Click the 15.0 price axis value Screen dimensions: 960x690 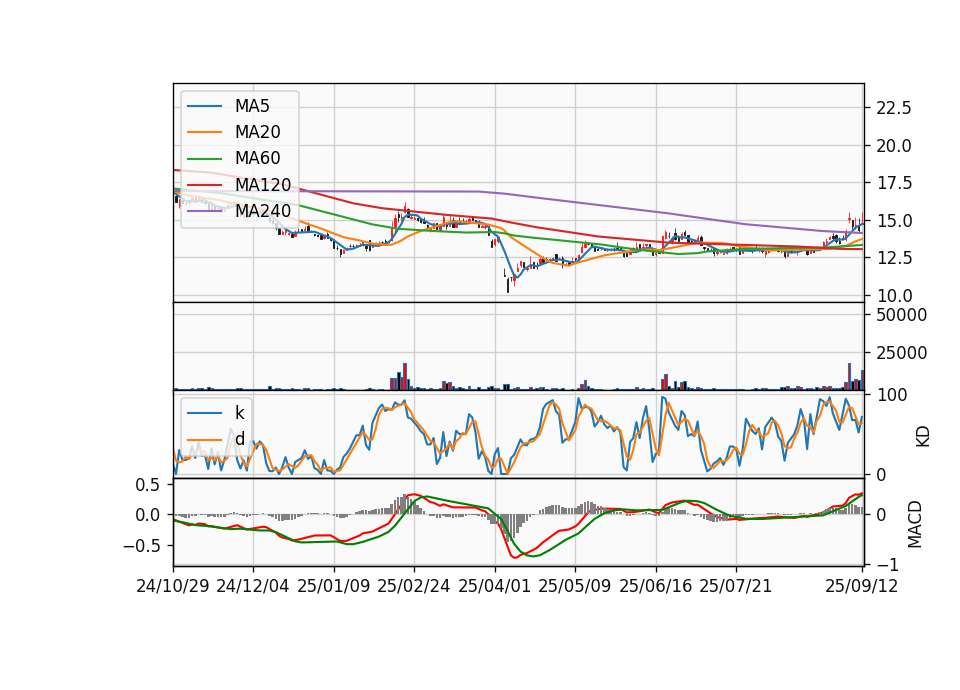[x=894, y=220]
